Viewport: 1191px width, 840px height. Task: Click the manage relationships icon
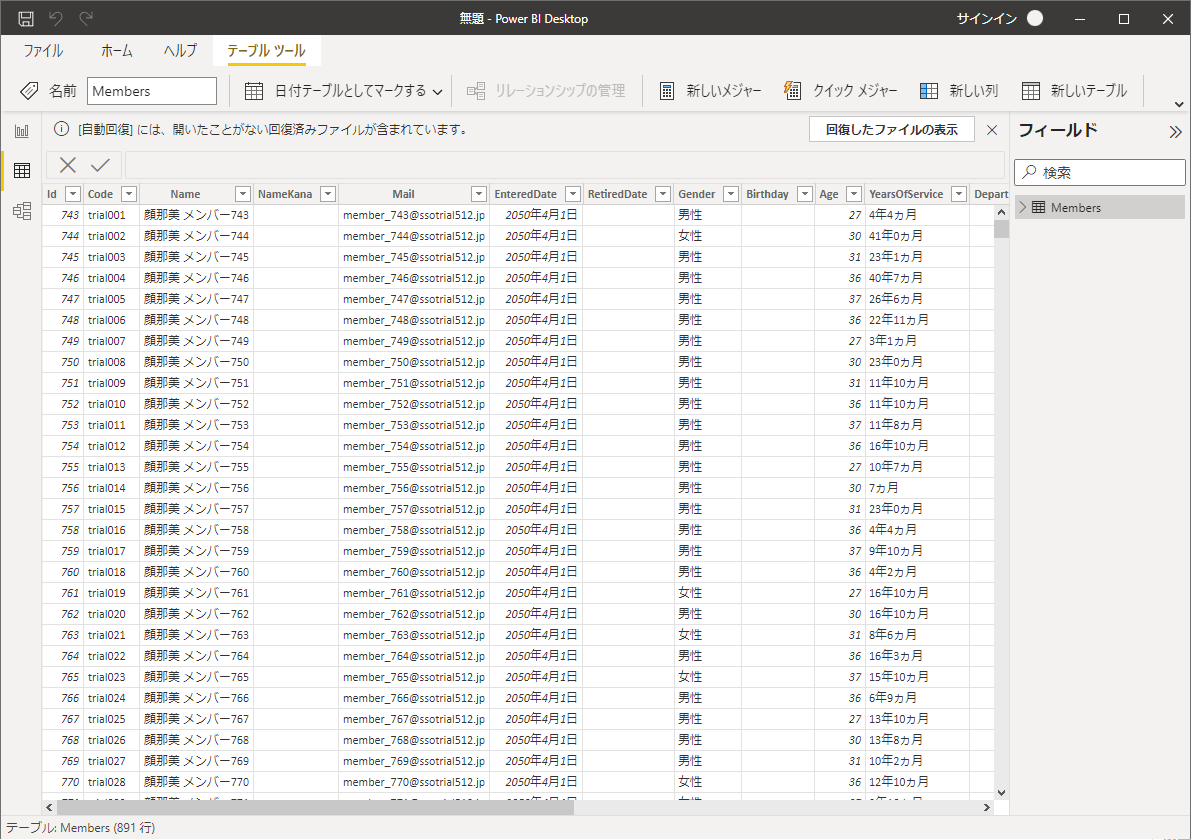coord(476,91)
